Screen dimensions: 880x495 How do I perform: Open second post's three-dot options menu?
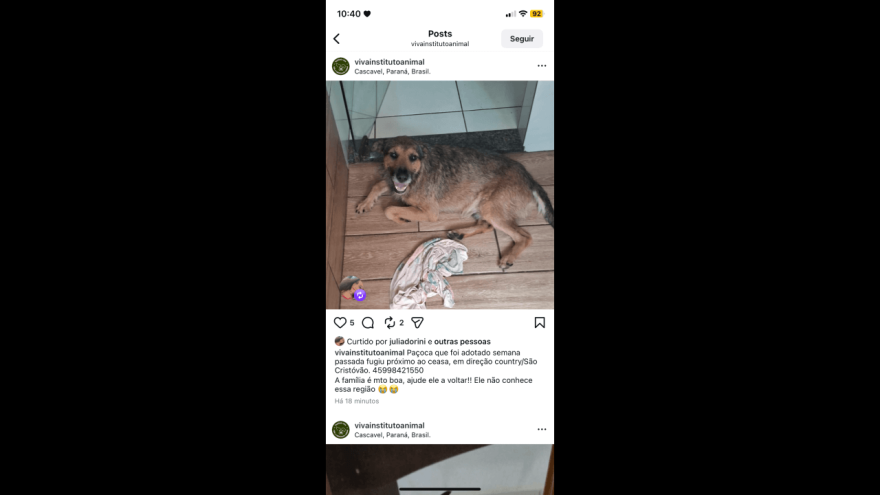pyautogui.click(x=542, y=429)
